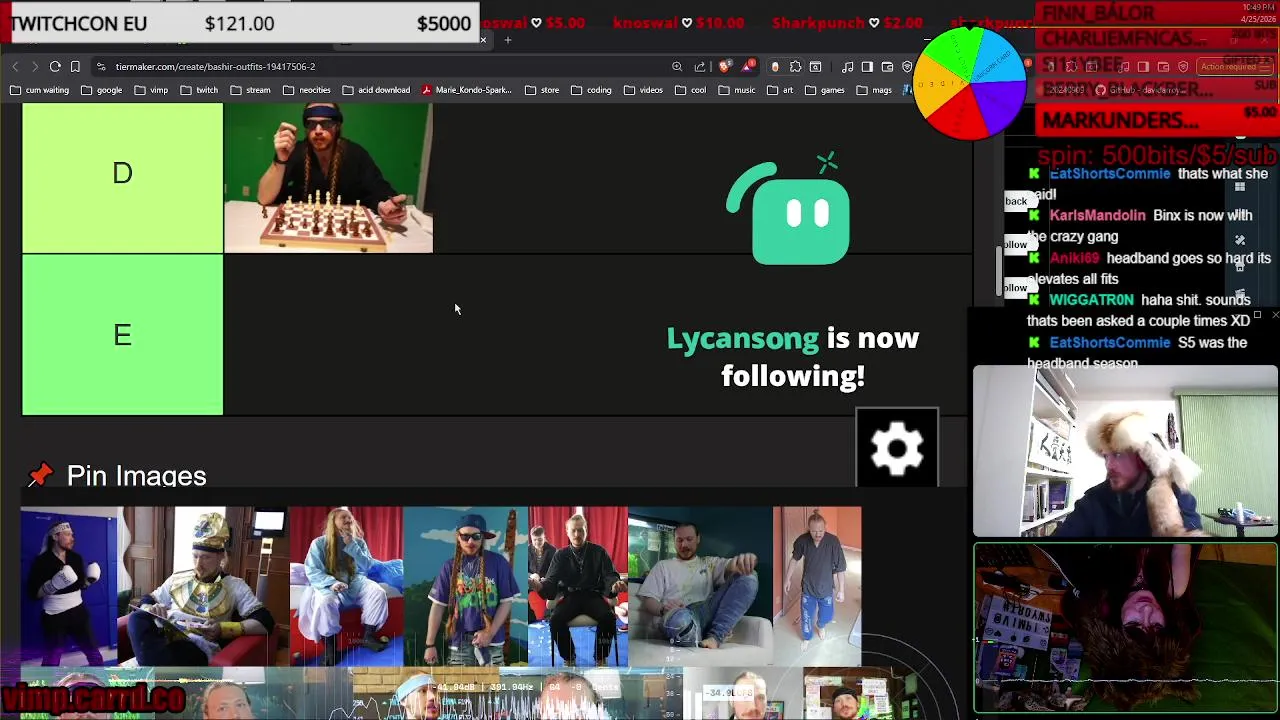Select the chess board image in D tier
The height and width of the screenshot is (720, 1280).
(x=329, y=177)
